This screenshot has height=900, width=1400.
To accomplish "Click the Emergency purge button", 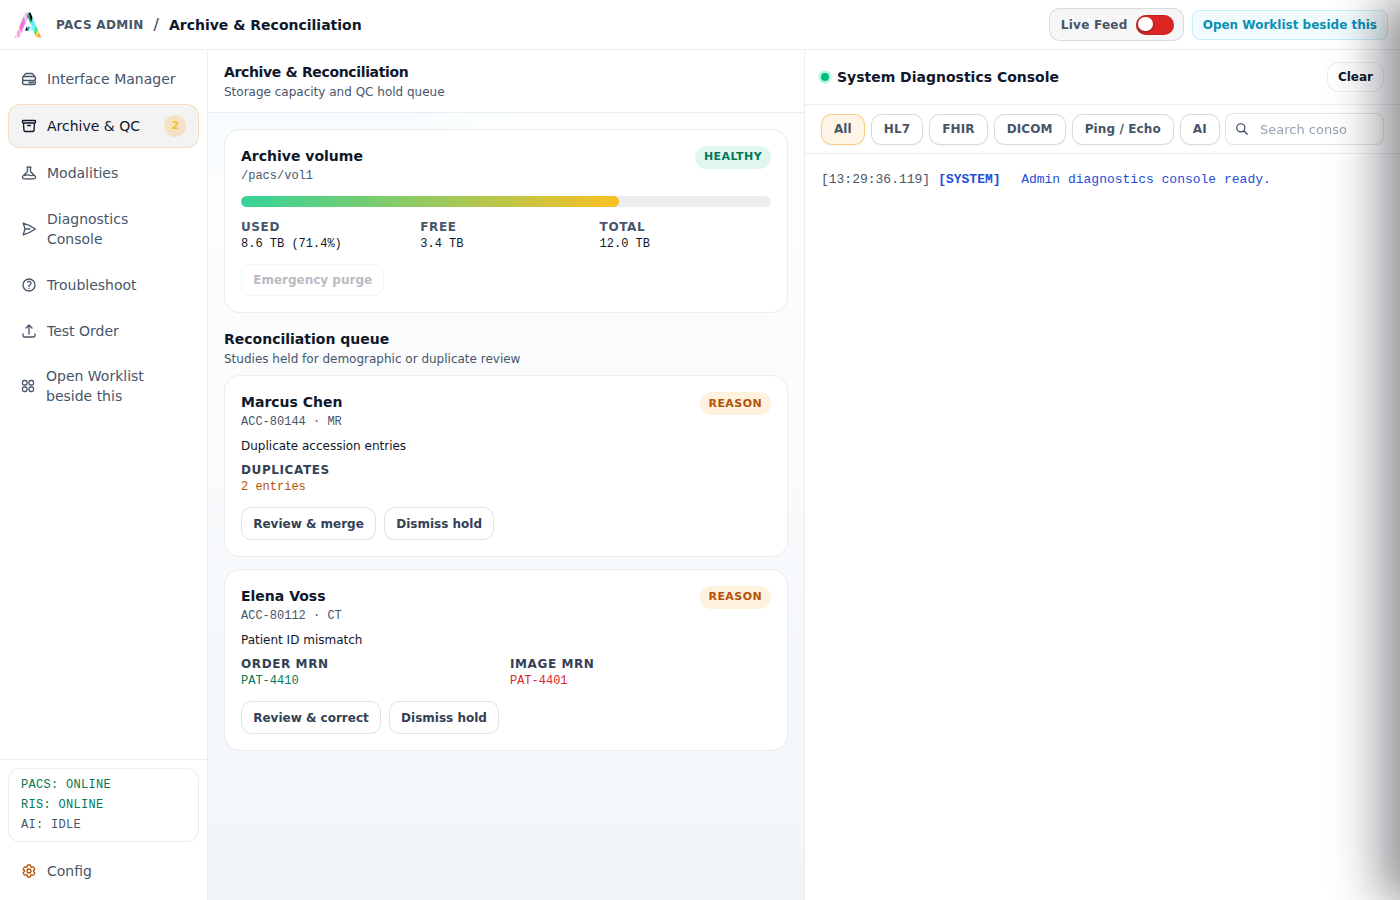I will pos(312,280).
